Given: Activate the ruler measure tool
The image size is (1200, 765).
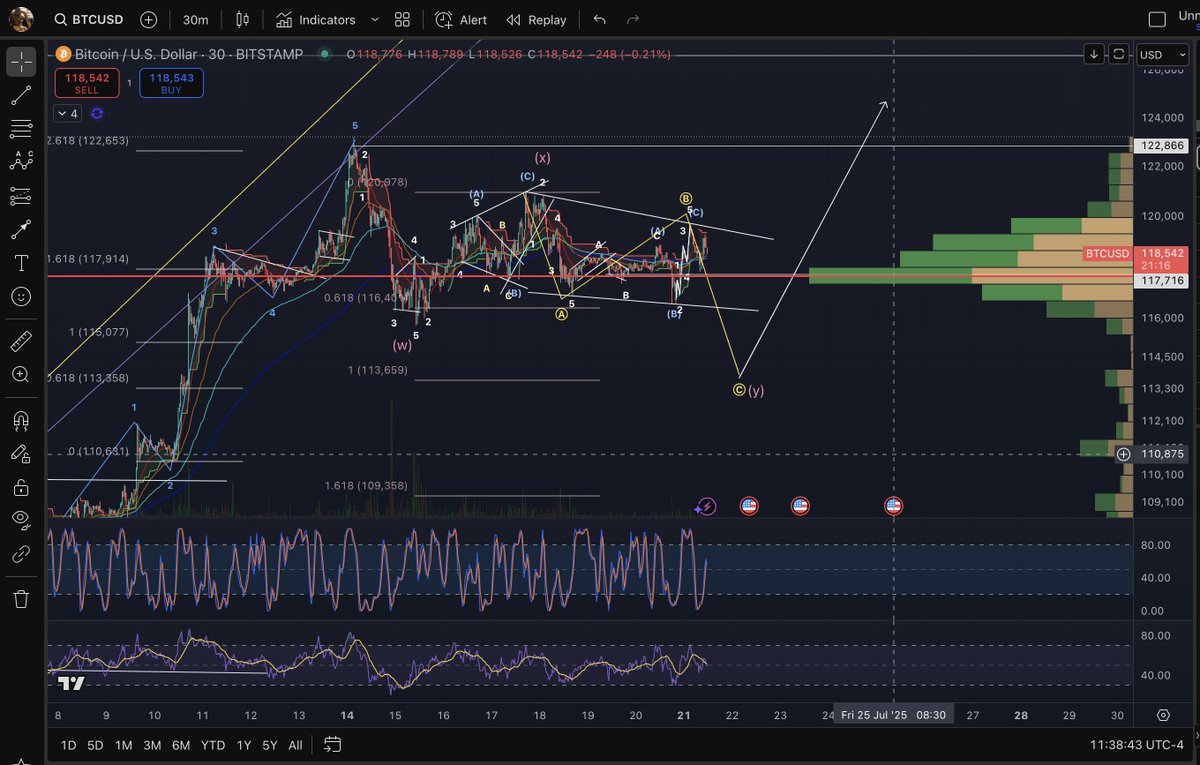Looking at the screenshot, I should click(x=21, y=342).
